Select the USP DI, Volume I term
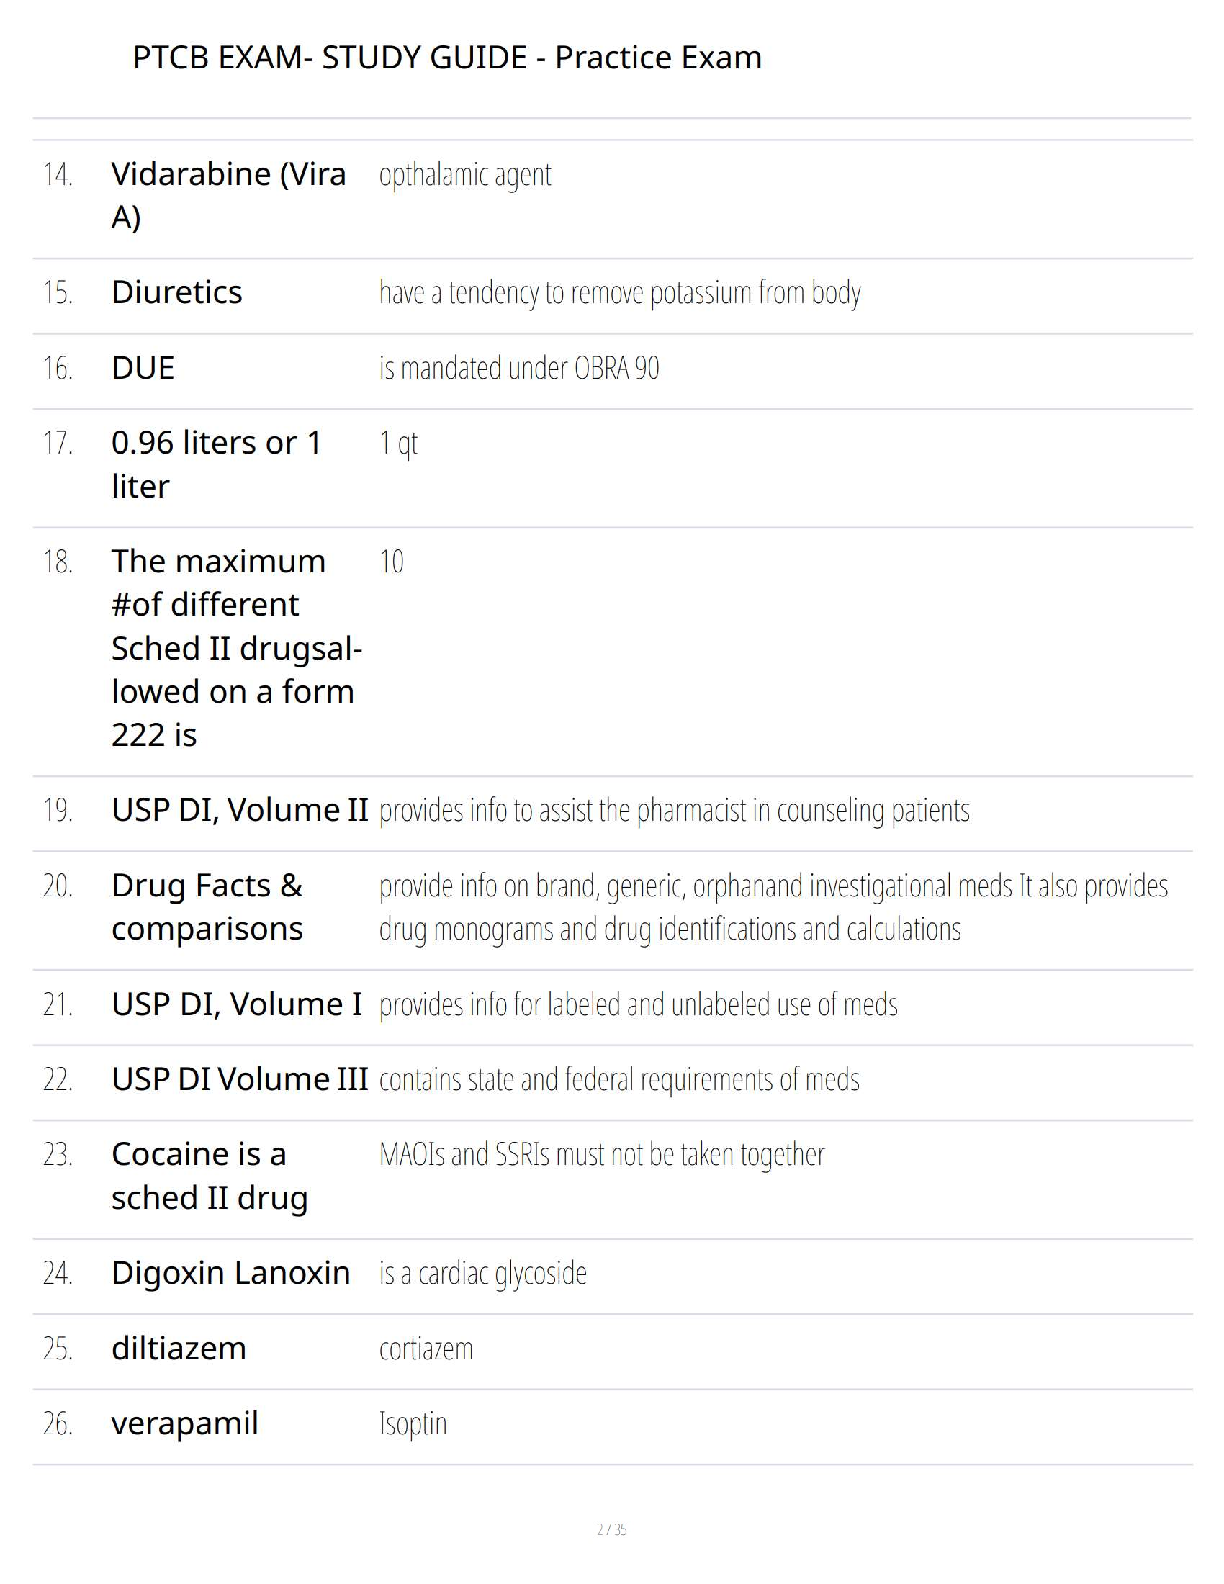 [x=236, y=1004]
